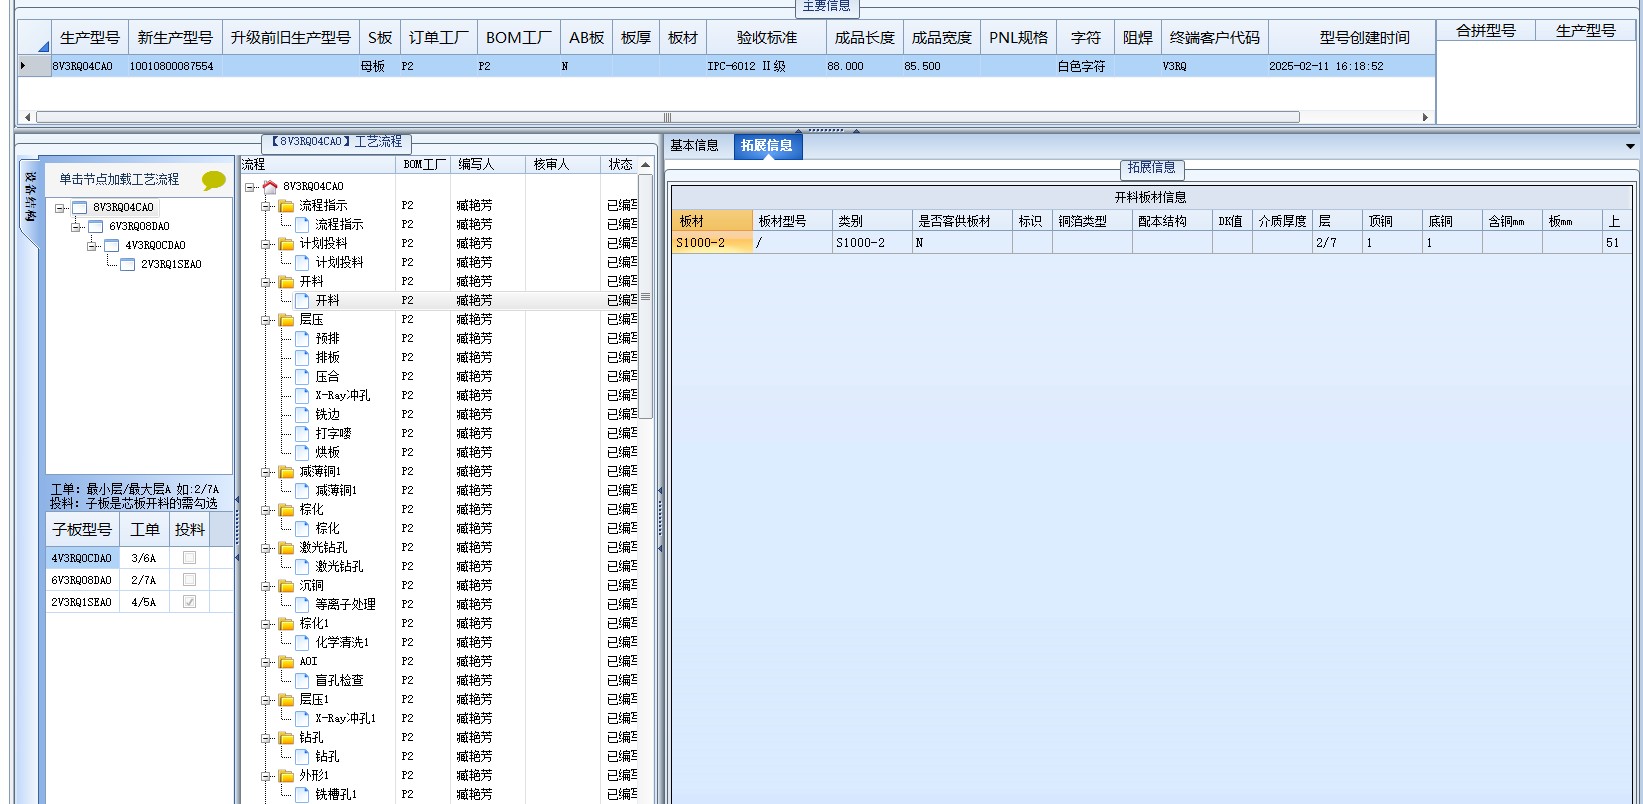Toggle the 投料 checkbox for 6V3RQ08DA0
The width and height of the screenshot is (1643, 804).
[189, 580]
